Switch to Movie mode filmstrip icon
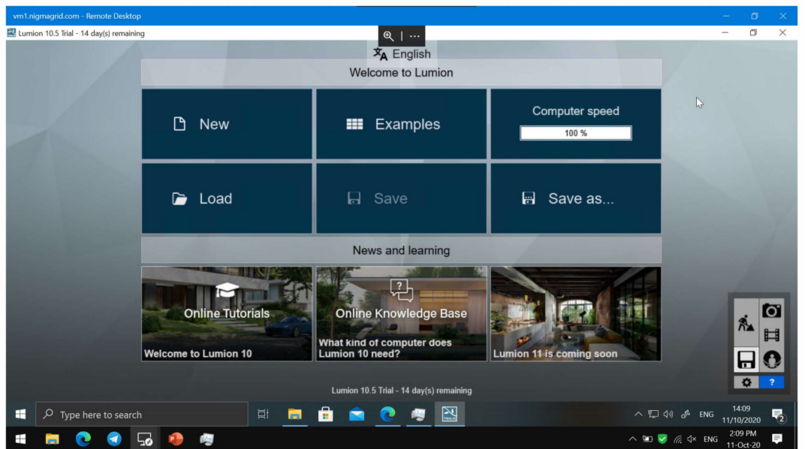The height and width of the screenshot is (449, 805). coord(771,335)
